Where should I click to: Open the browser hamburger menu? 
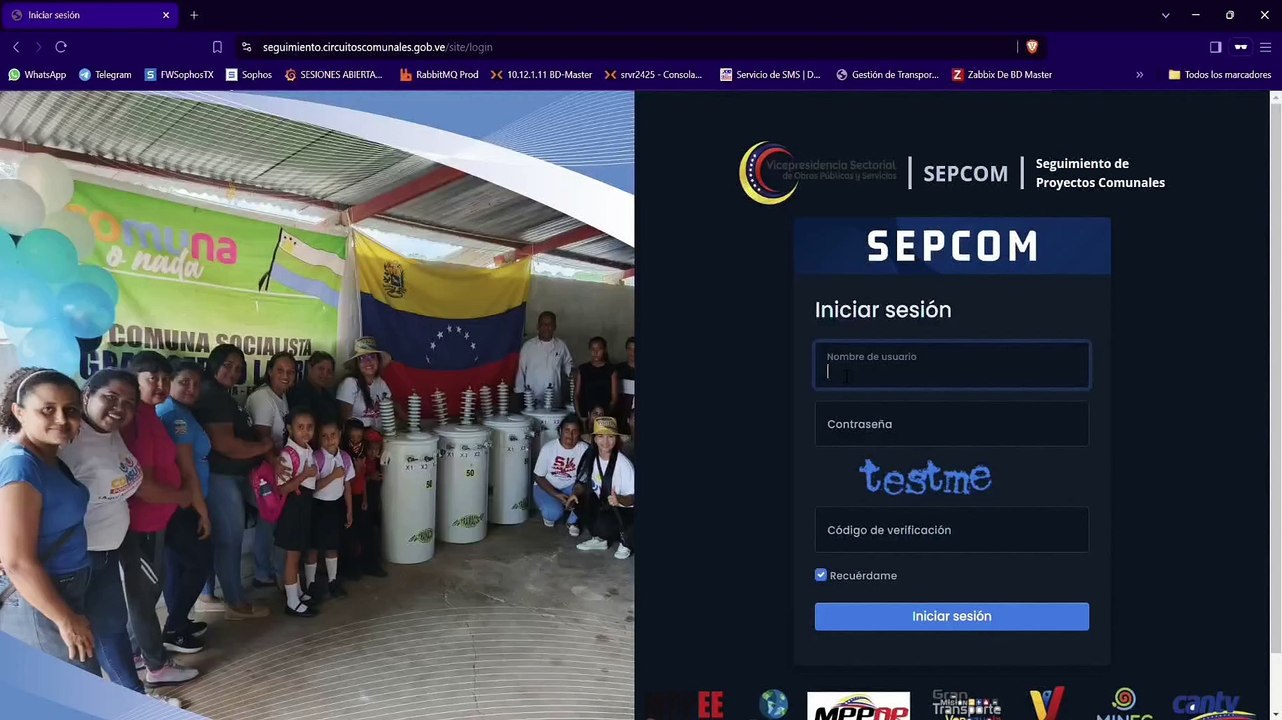[1265, 47]
